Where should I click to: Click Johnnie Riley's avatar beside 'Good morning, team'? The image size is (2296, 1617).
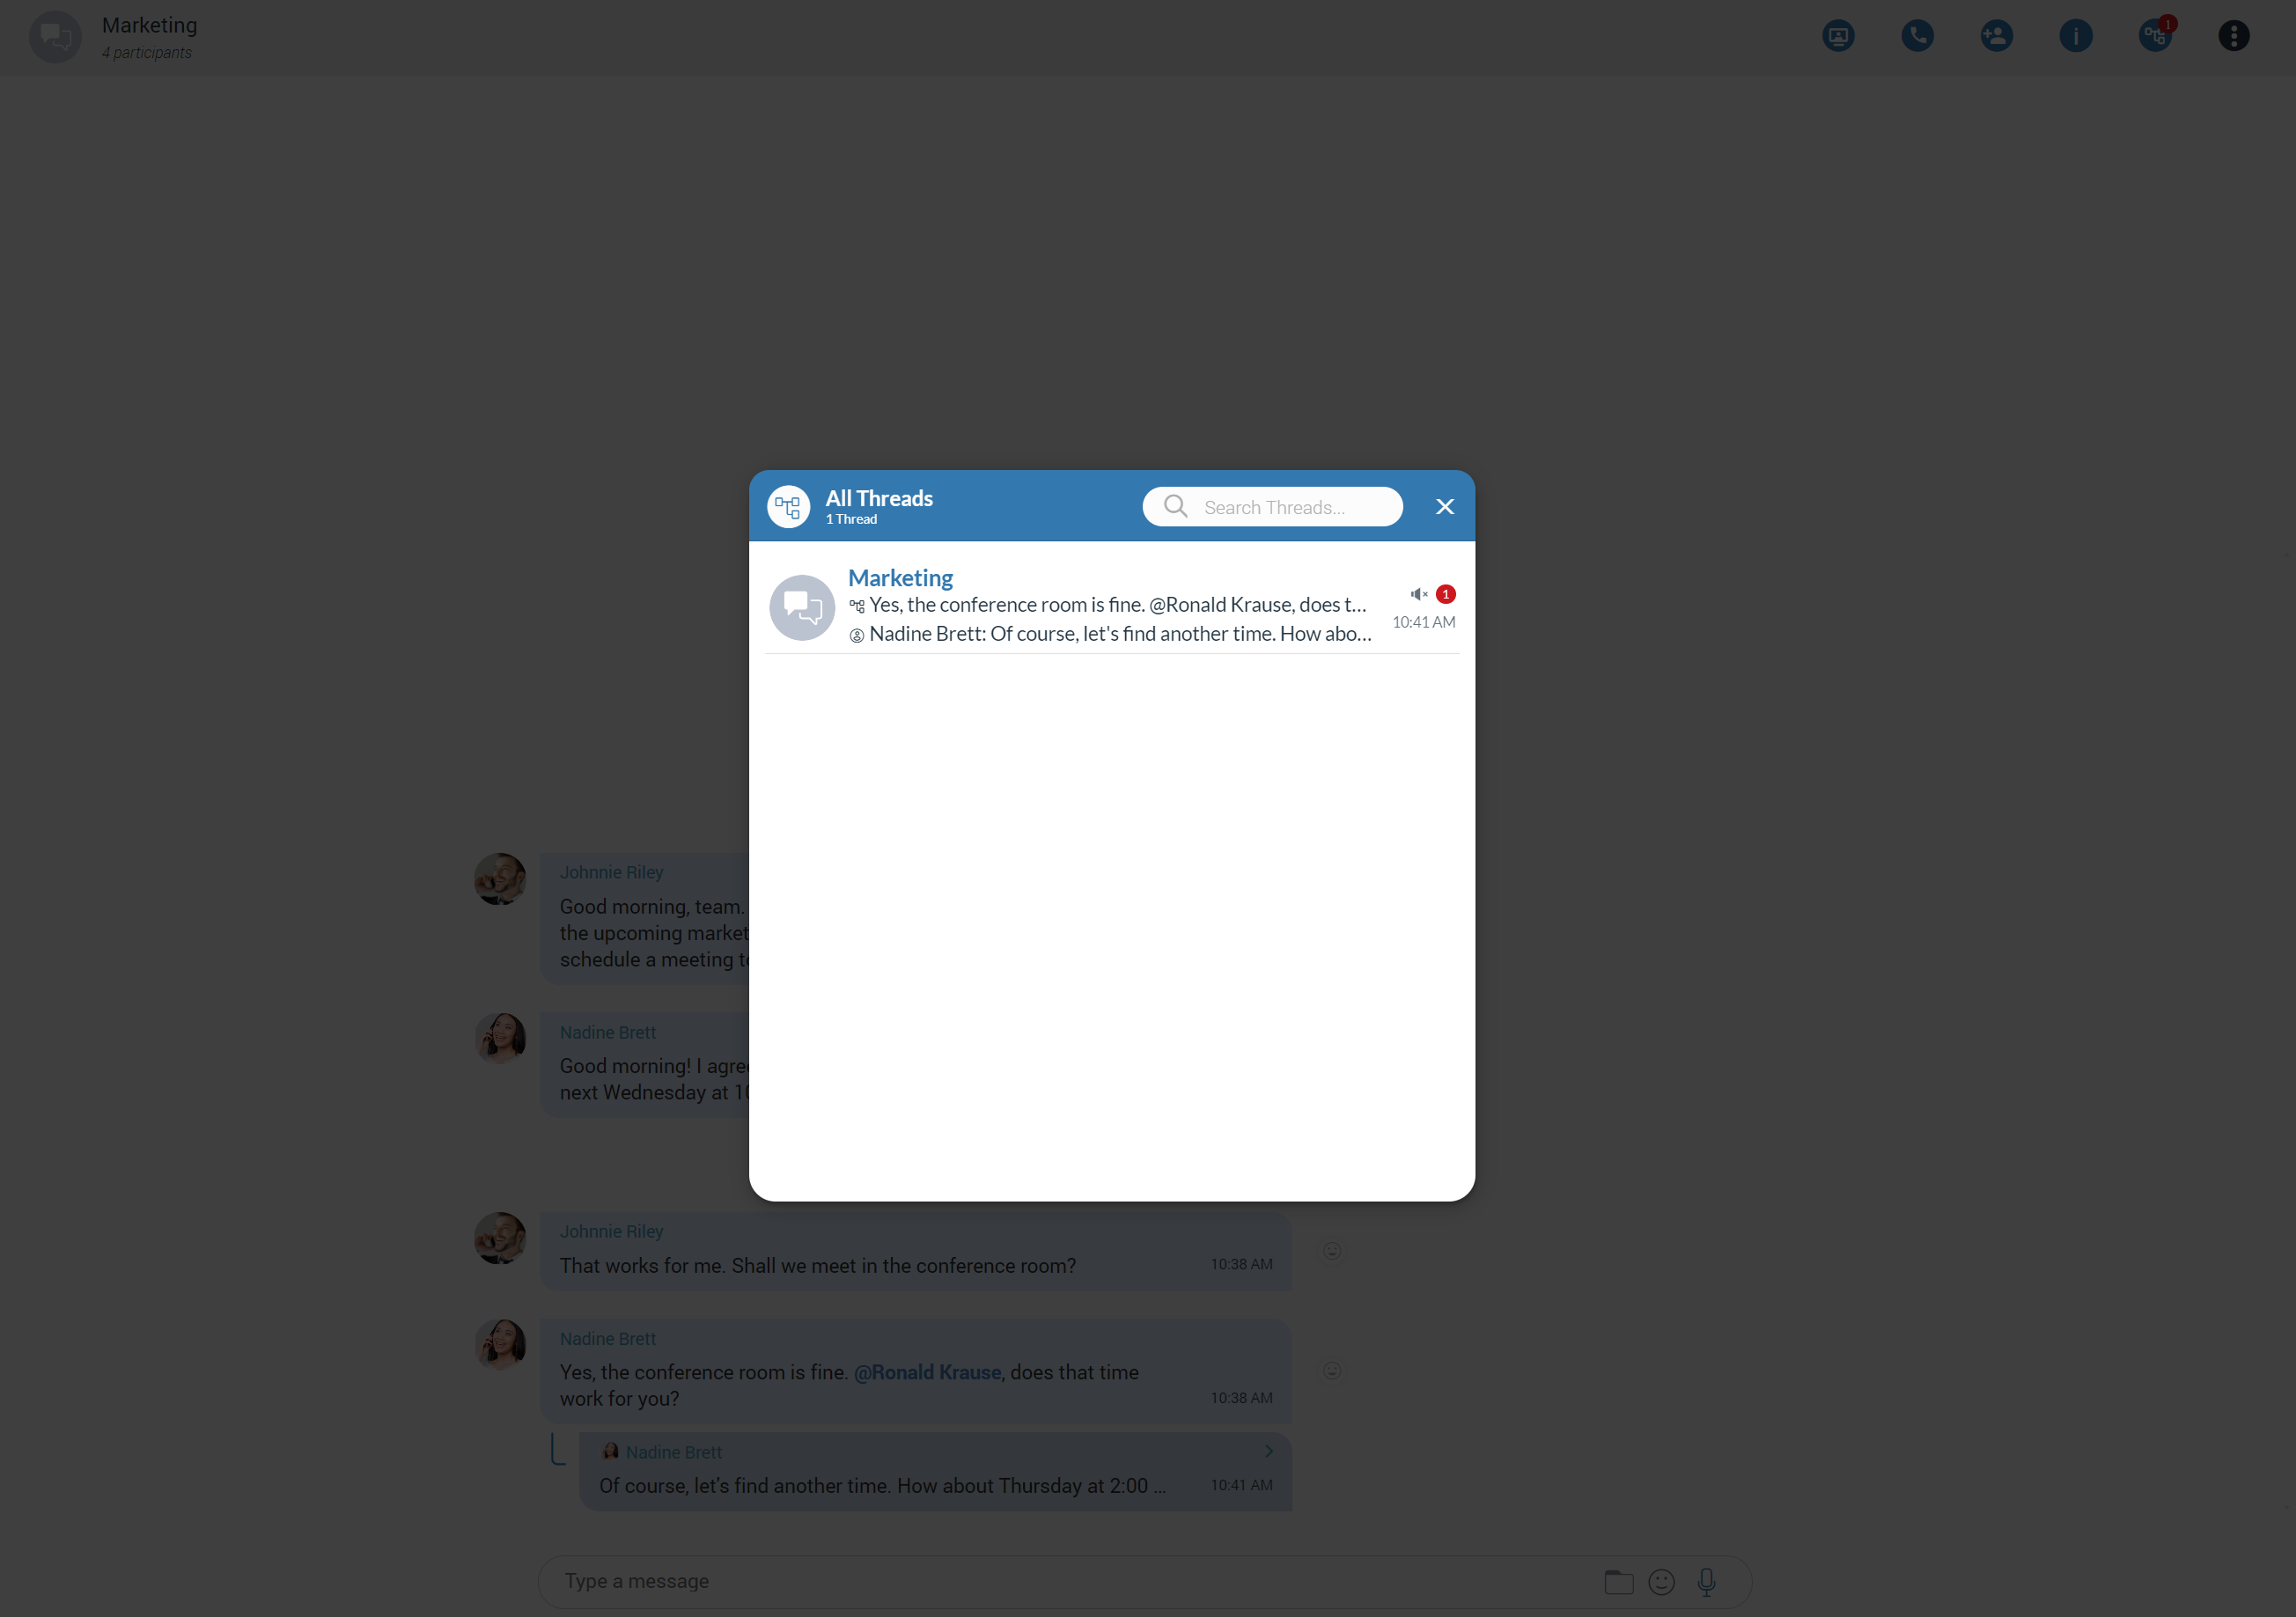click(500, 879)
